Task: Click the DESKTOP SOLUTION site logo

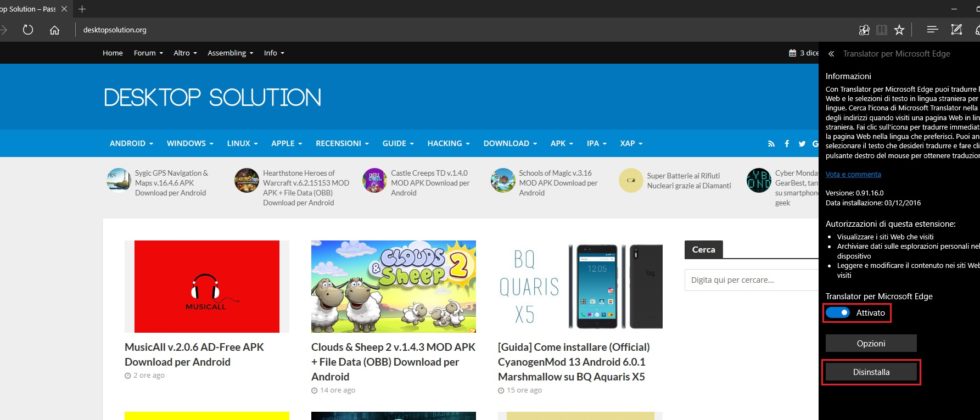Action: coord(212,98)
